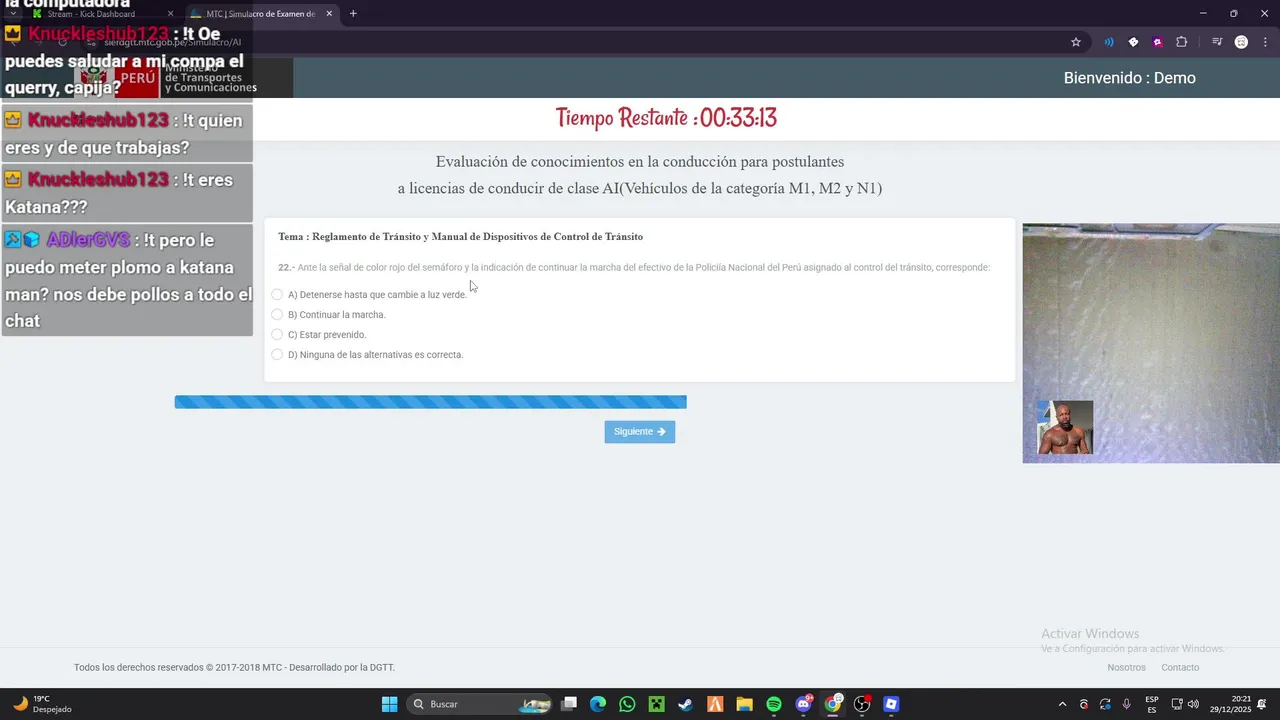The height and width of the screenshot is (720, 1280).
Task: Click the Todos los derechos reservados footer text
Action: point(234,668)
